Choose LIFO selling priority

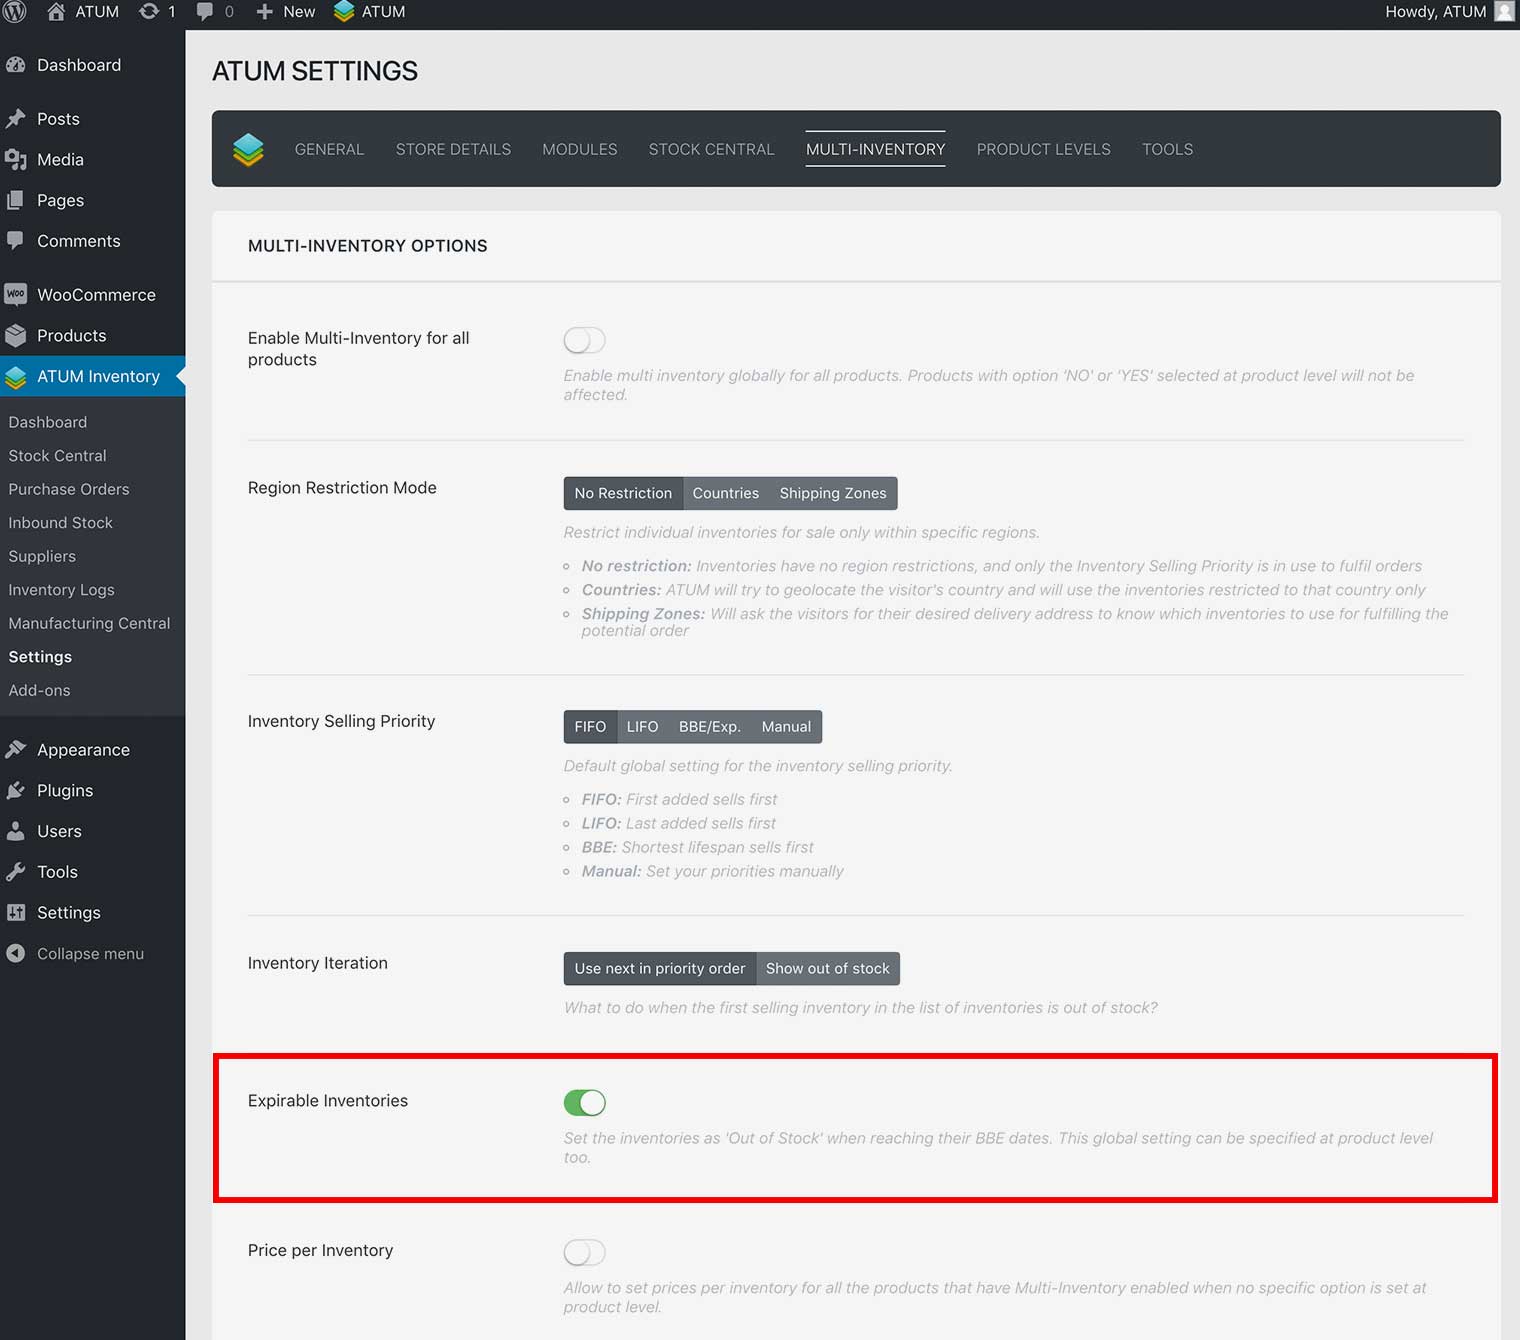(642, 727)
